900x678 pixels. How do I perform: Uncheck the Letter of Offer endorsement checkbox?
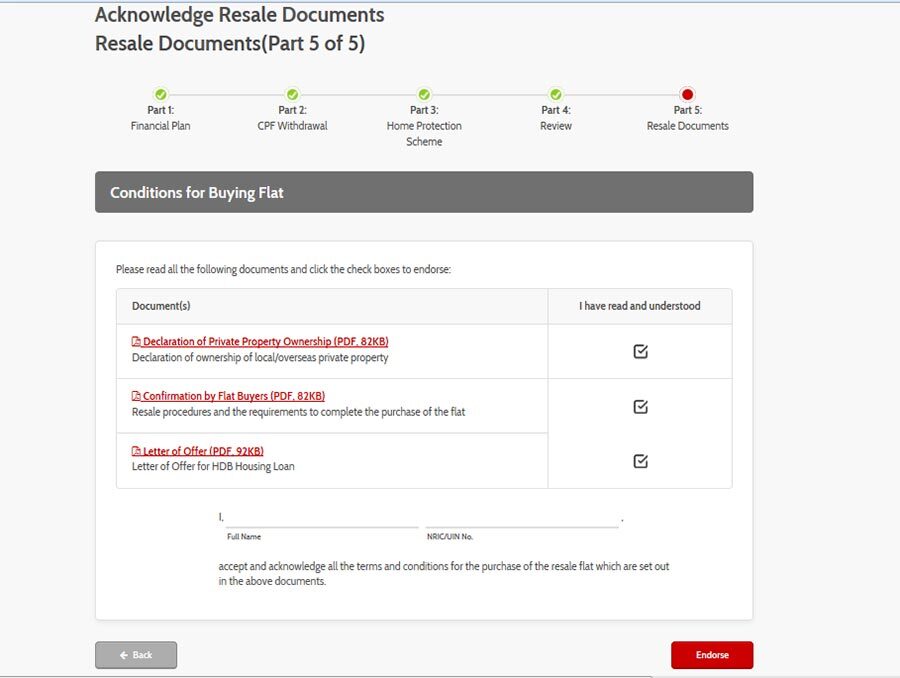[x=639, y=461]
